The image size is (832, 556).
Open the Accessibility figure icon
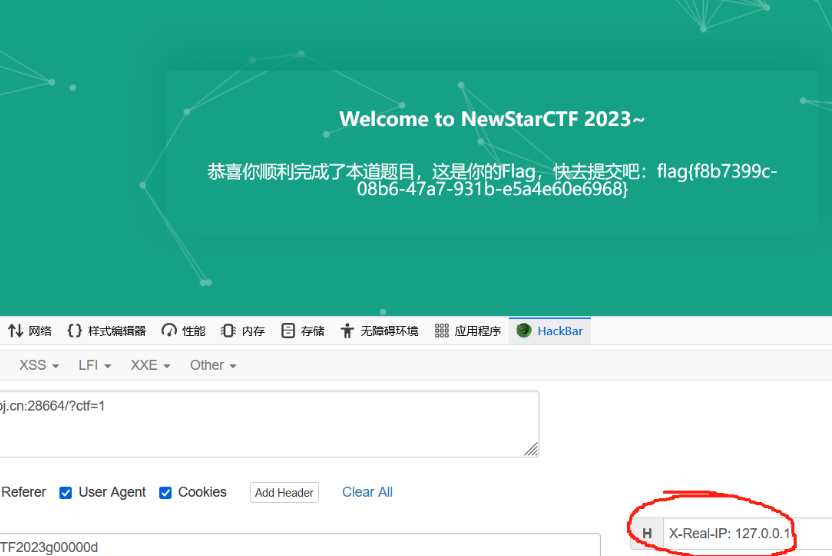pos(347,331)
